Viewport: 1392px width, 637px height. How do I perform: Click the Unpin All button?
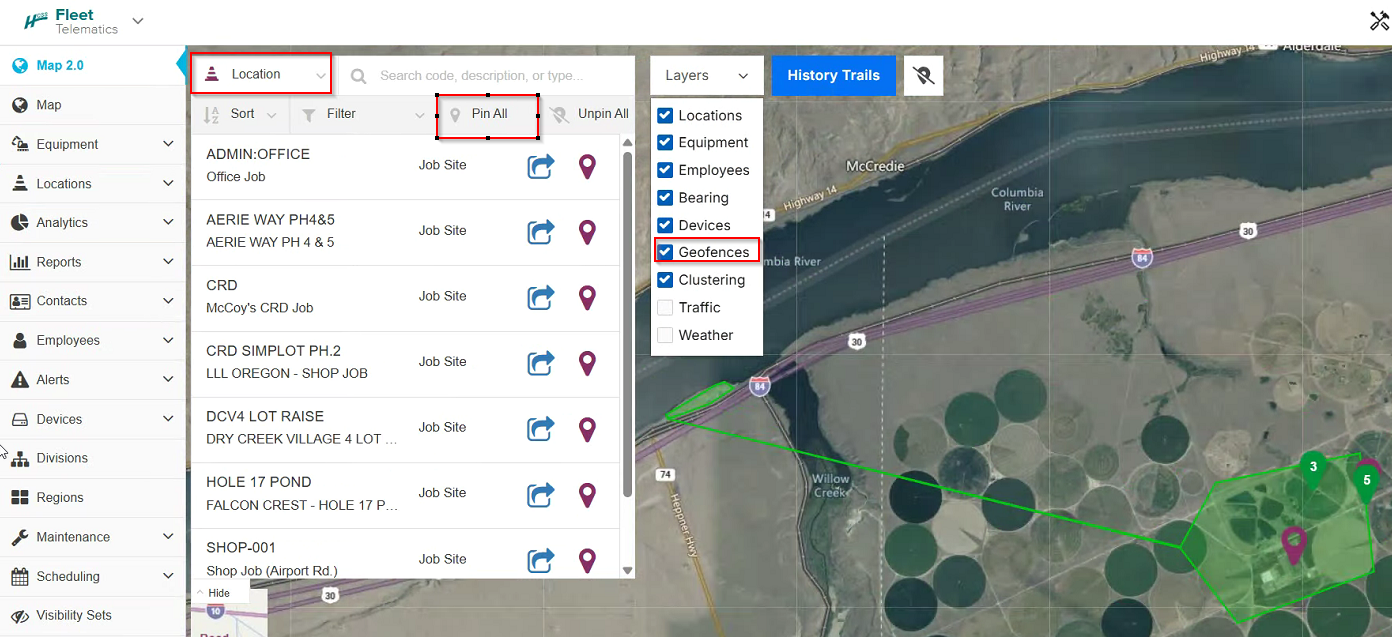coord(590,114)
